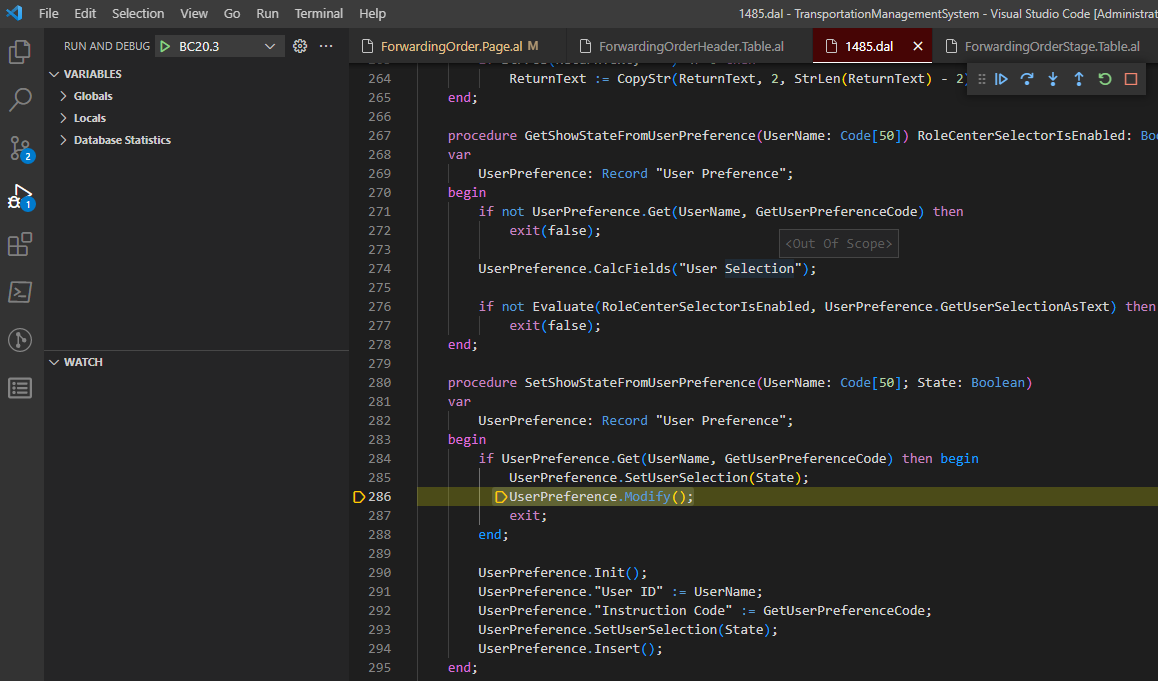1158x681 pixels.
Task: Click UserPreference.Init() on line 290
Action: tap(562, 572)
